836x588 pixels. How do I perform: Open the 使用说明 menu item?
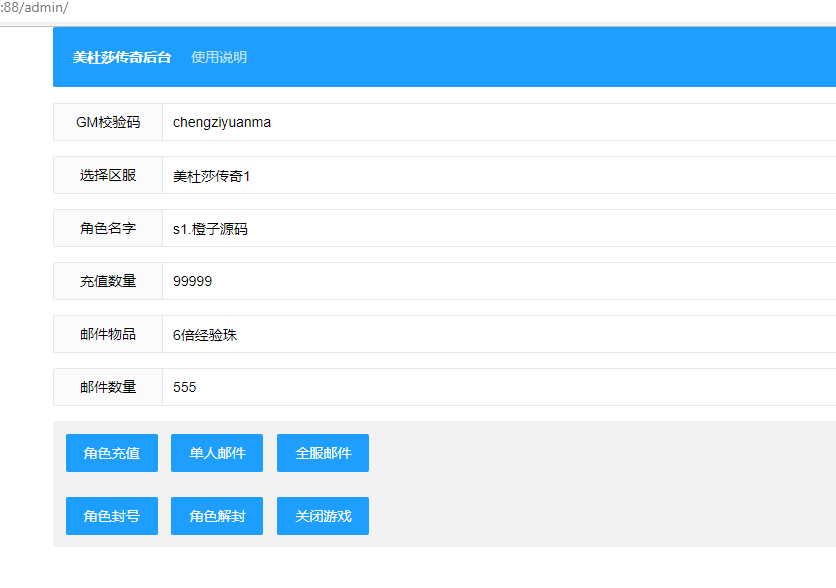click(x=219, y=57)
